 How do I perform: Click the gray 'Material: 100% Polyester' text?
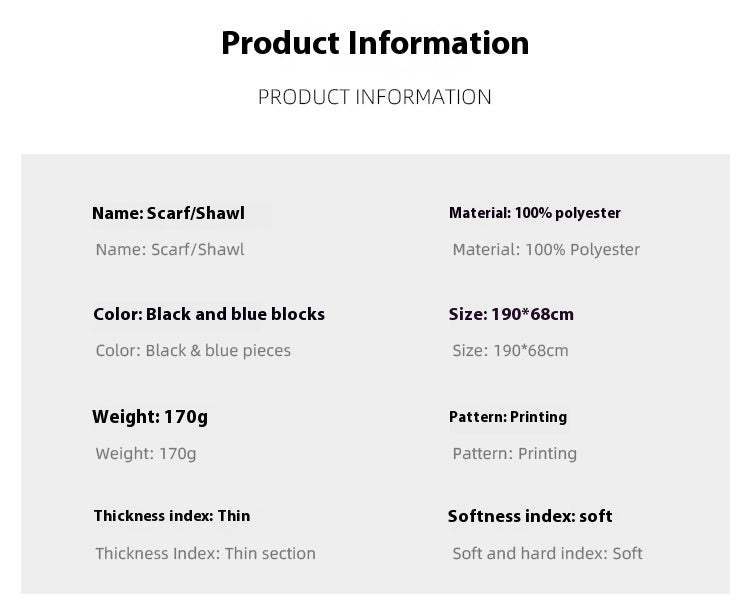tap(546, 250)
